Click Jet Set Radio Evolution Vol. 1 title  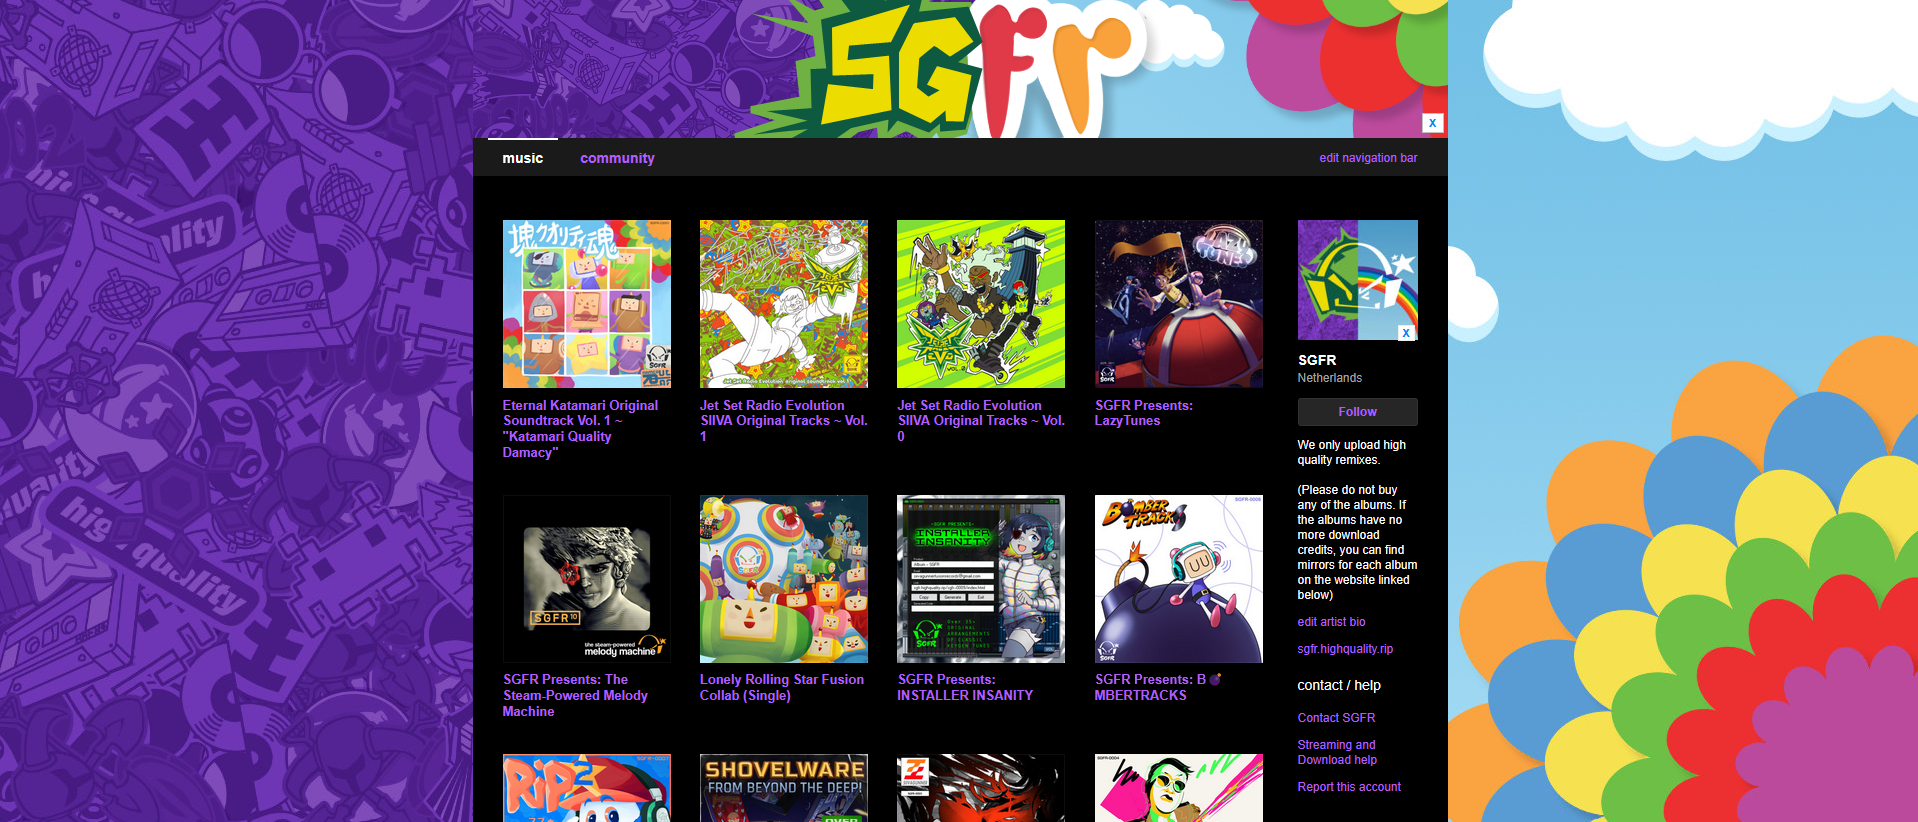[x=783, y=421]
